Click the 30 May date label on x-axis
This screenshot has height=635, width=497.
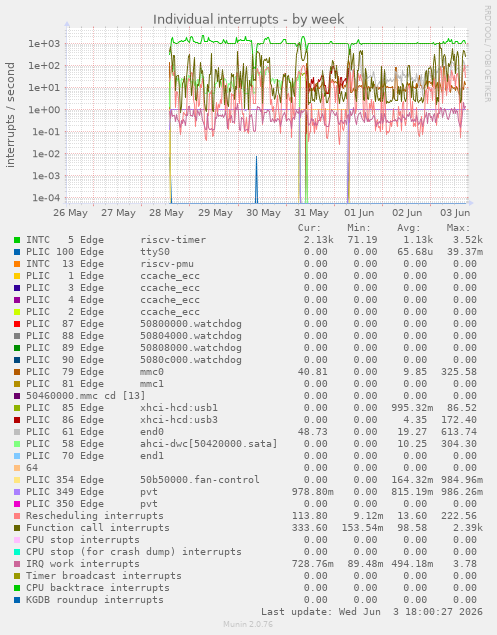pos(263,213)
